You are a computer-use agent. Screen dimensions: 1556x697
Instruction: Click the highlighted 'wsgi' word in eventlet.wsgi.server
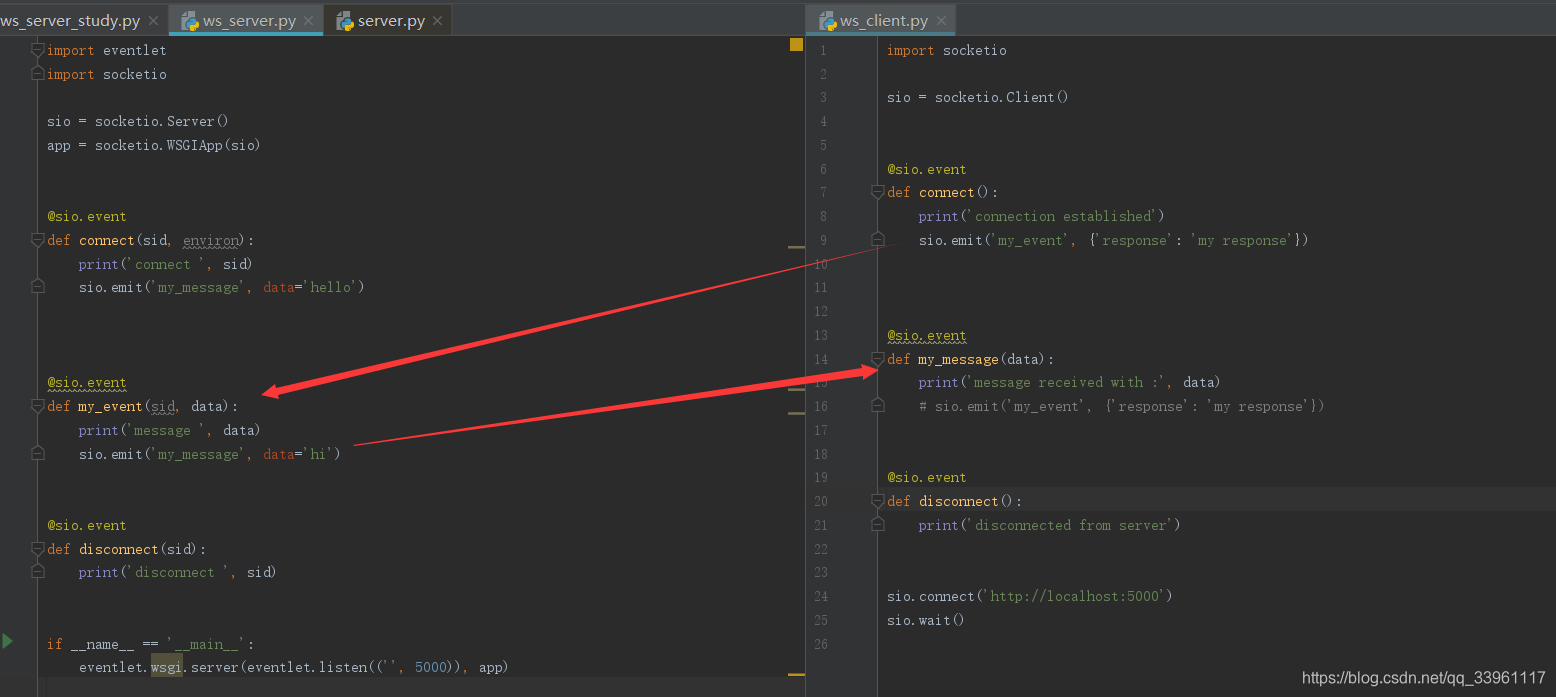pyautogui.click(x=166, y=667)
